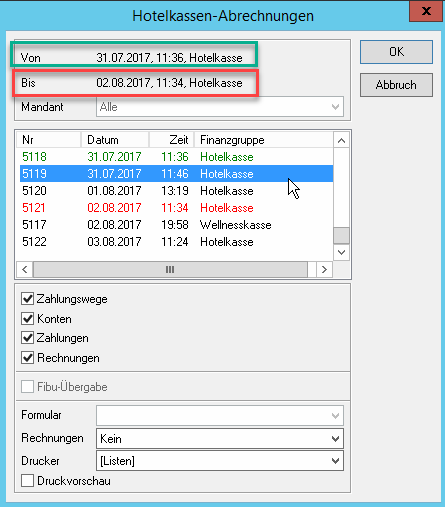Click the date 01.08.2017 cell
The width and height of the screenshot is (445, 507).
coord(114,191)
